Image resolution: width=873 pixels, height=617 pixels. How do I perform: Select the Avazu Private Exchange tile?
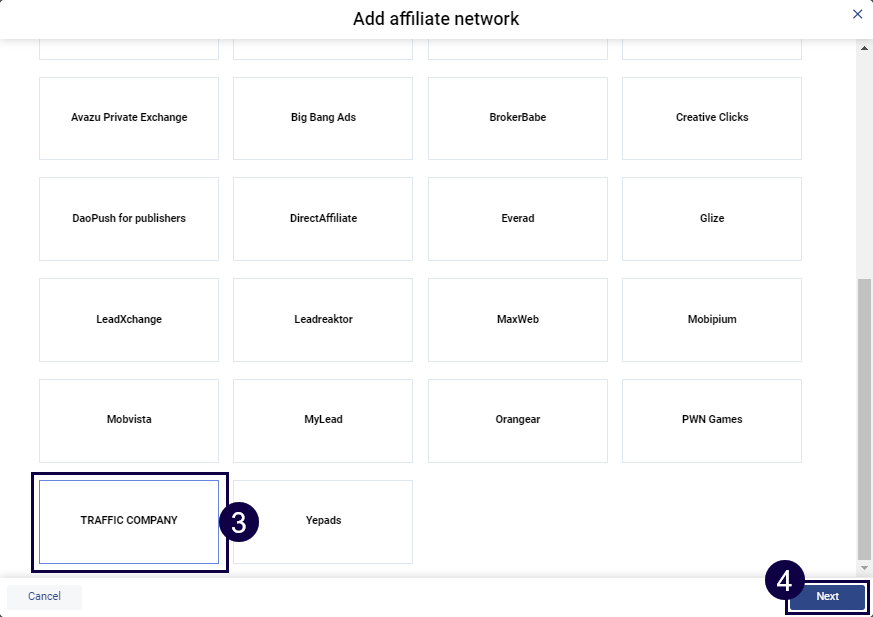[x=129, y=118]
